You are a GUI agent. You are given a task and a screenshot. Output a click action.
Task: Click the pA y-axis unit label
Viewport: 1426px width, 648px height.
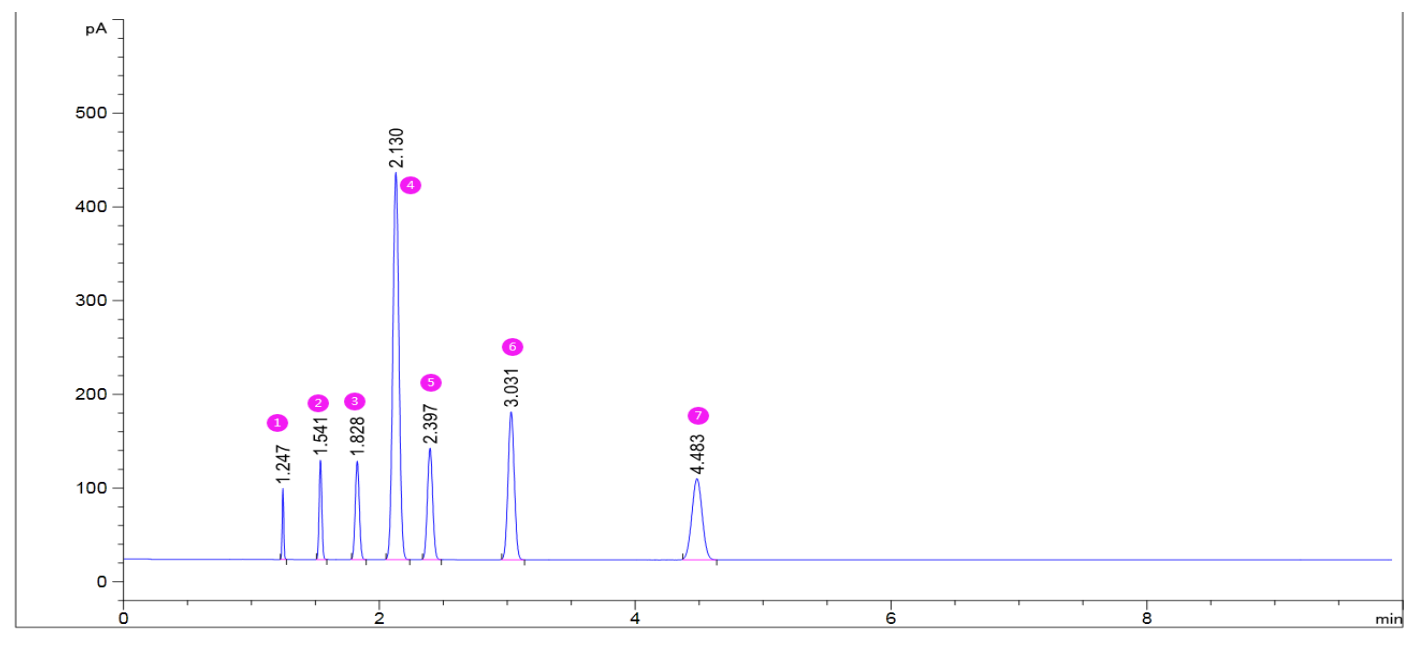coord(96,29)
